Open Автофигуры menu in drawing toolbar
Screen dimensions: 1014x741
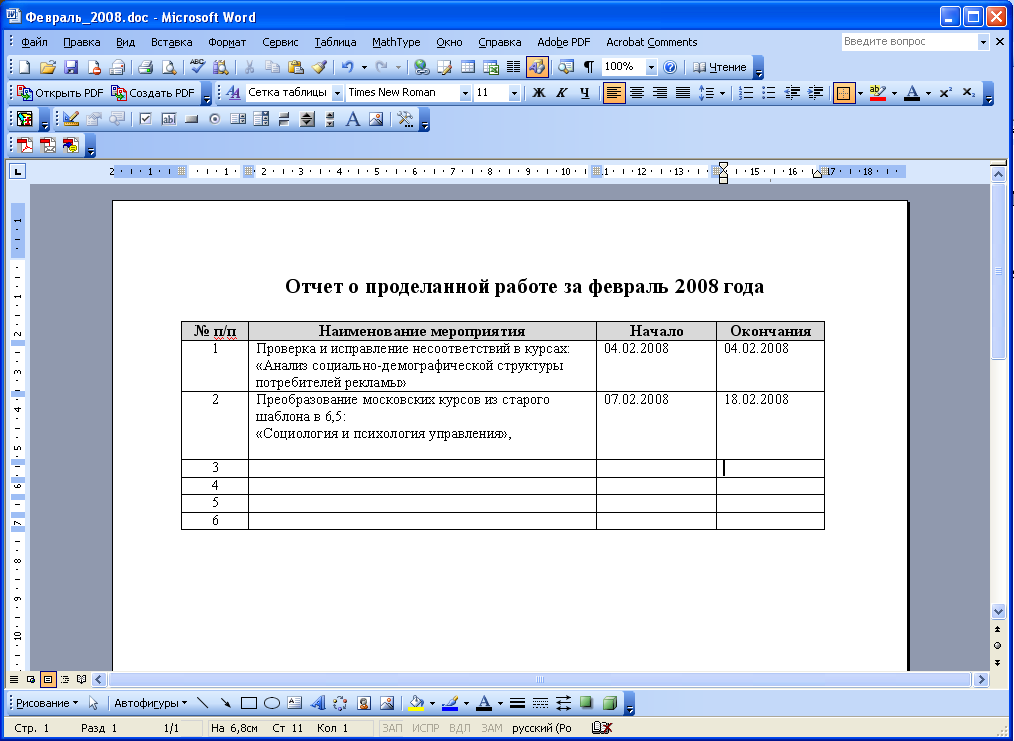(150, 703)
